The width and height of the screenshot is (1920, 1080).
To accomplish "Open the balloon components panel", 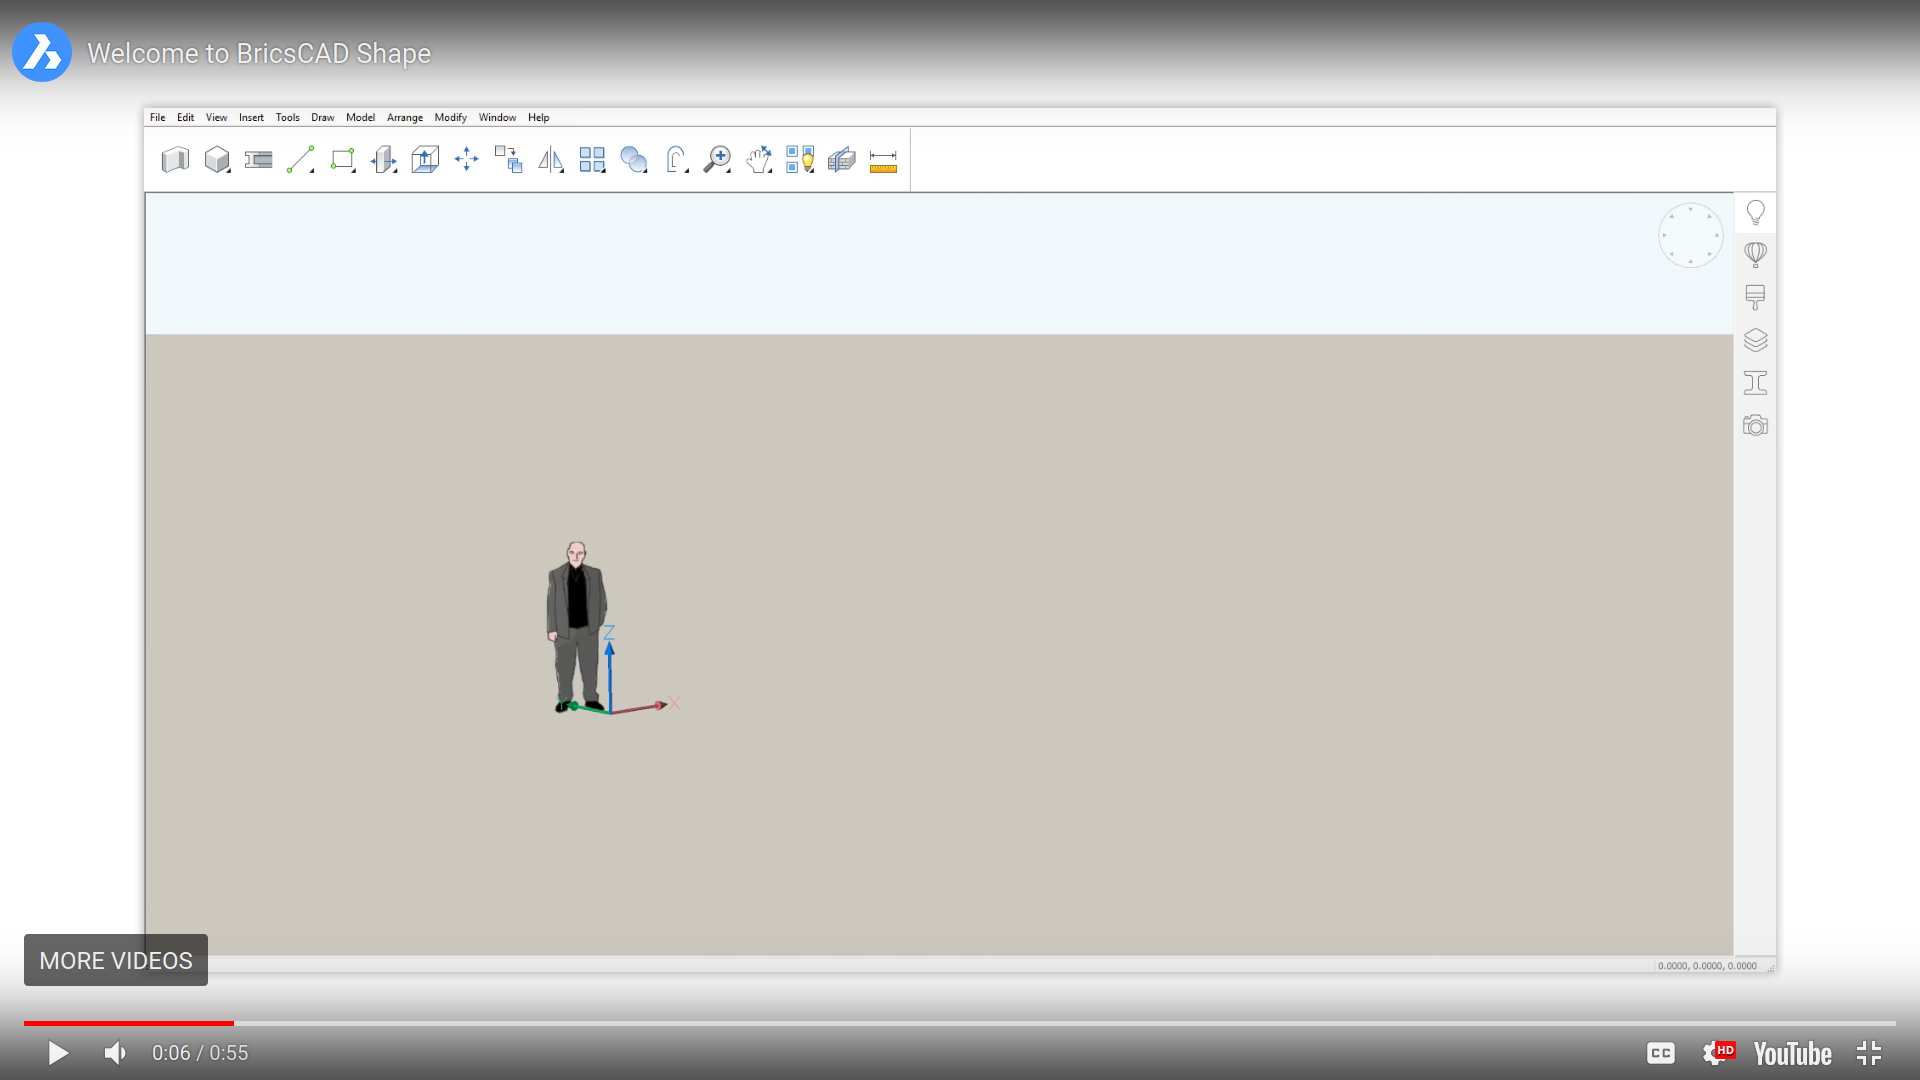I will point(1755,255).
